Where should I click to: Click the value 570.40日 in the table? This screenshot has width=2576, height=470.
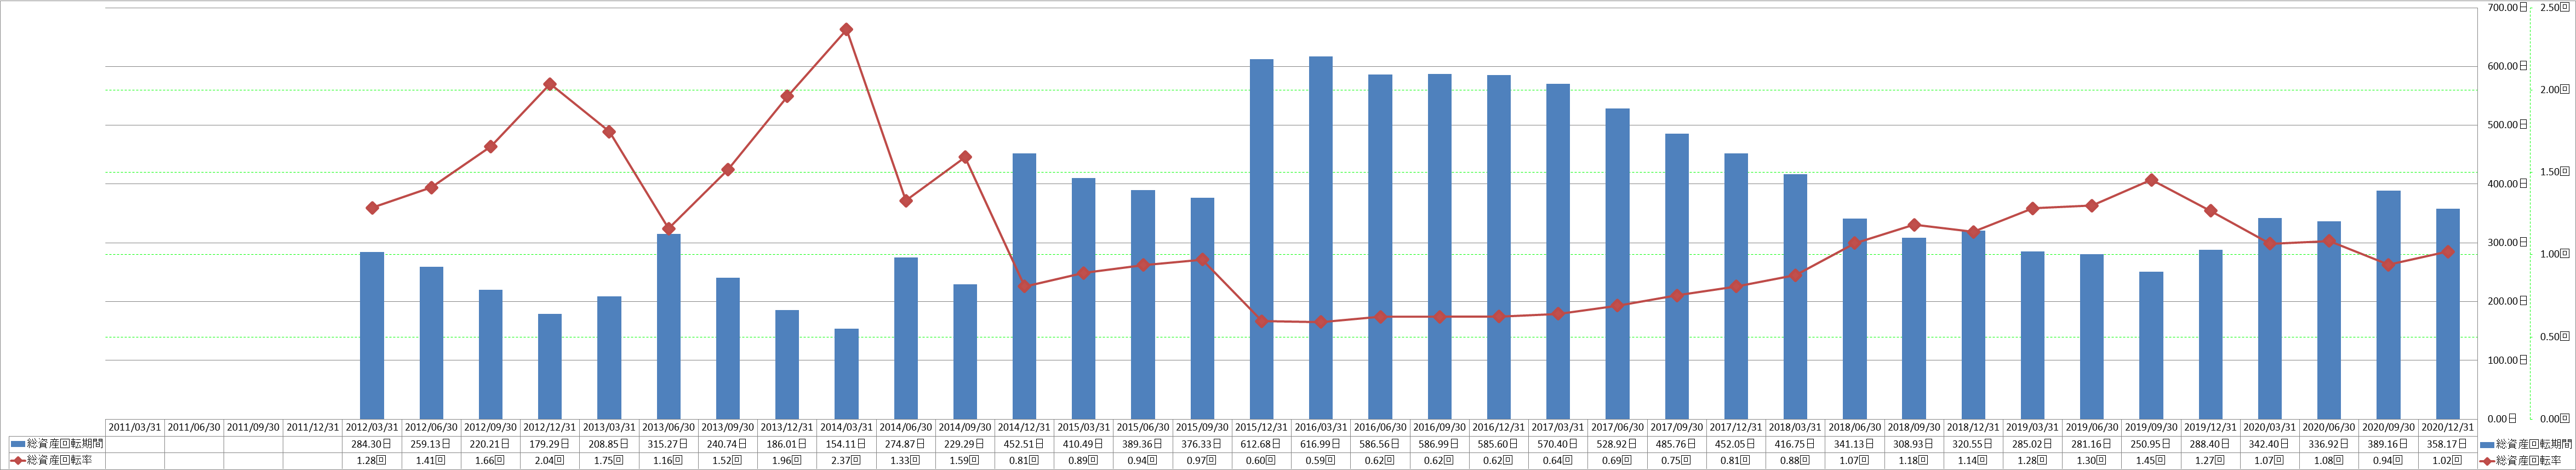[1558, 444]
